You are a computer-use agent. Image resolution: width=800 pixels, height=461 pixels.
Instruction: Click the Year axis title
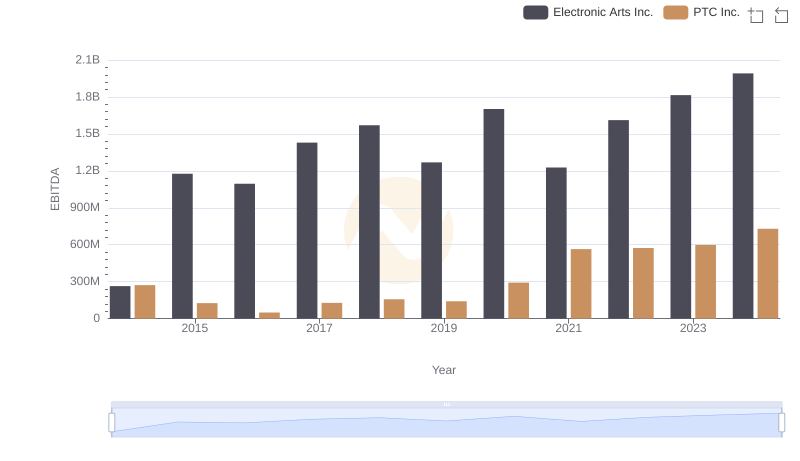(444, 370)
